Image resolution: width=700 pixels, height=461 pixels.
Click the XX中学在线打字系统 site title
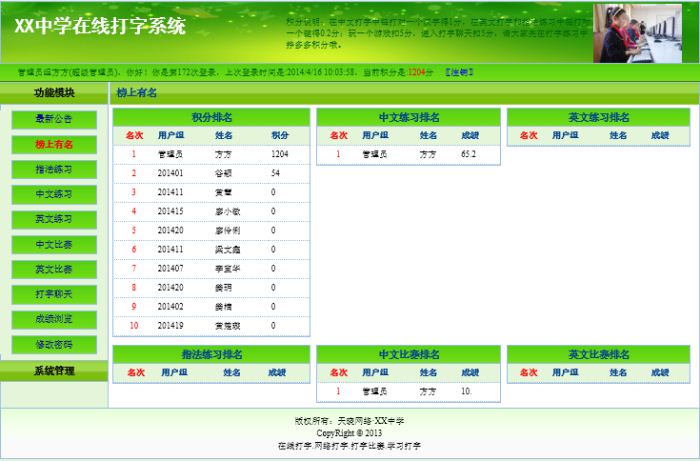(100, 27)
